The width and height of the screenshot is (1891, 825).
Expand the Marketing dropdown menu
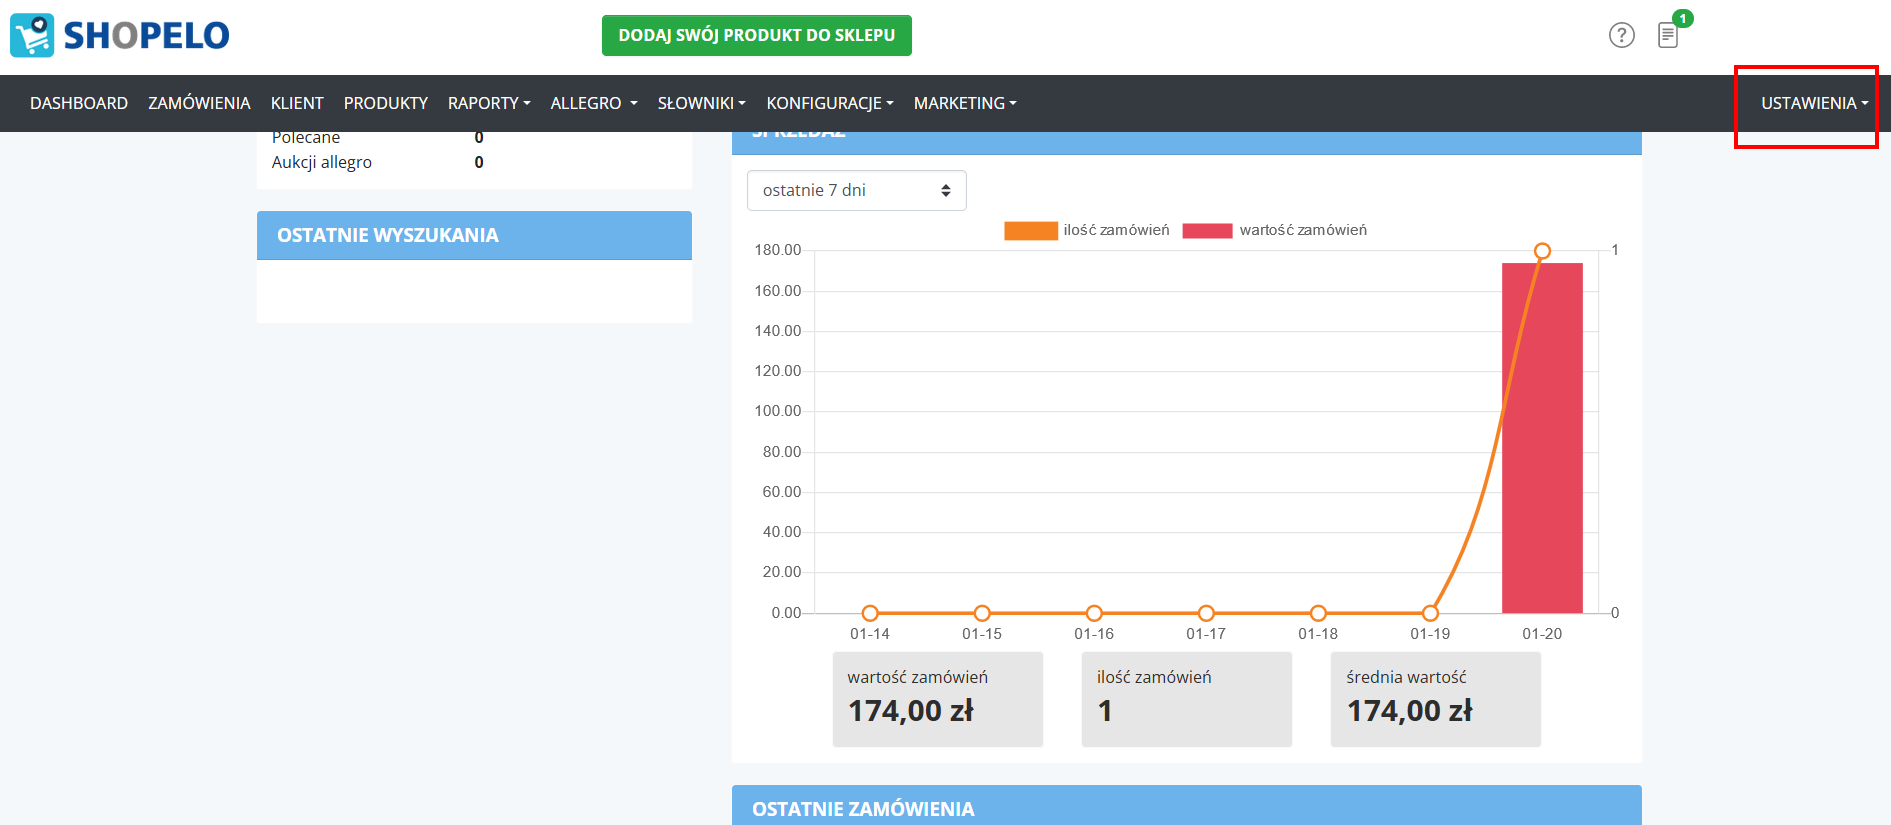pyautogui.click(x=964, y=103)
